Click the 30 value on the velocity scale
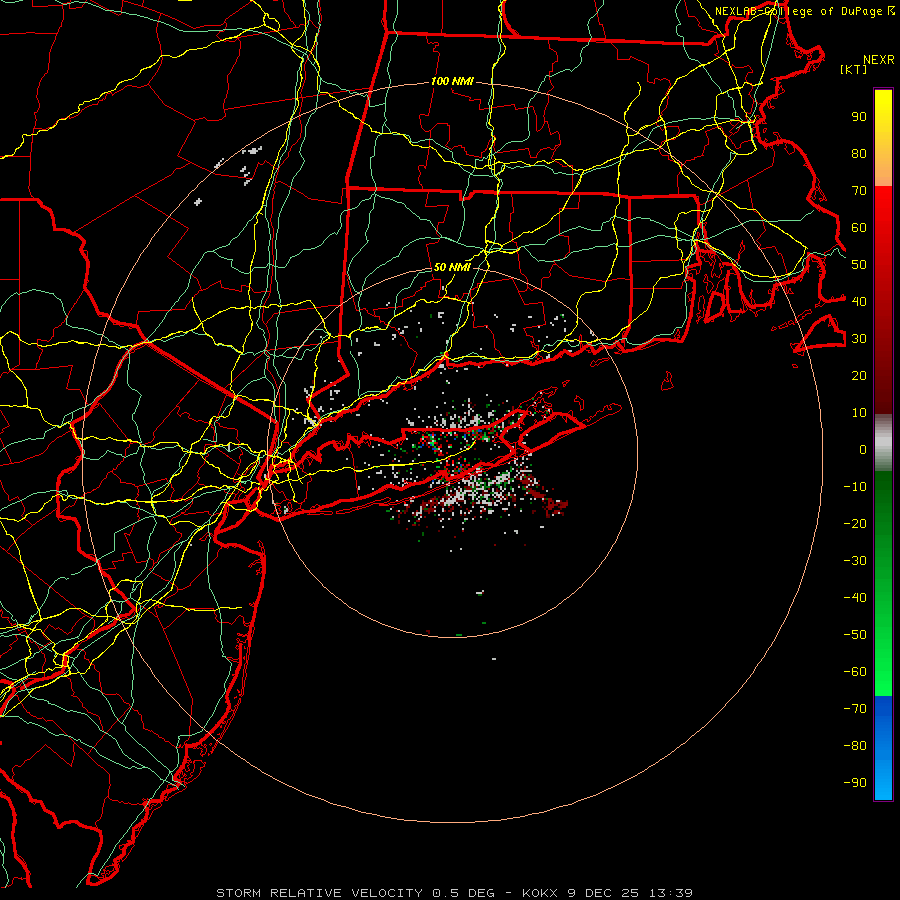Viewport: 900px width, 900px height. coord(859,339)
